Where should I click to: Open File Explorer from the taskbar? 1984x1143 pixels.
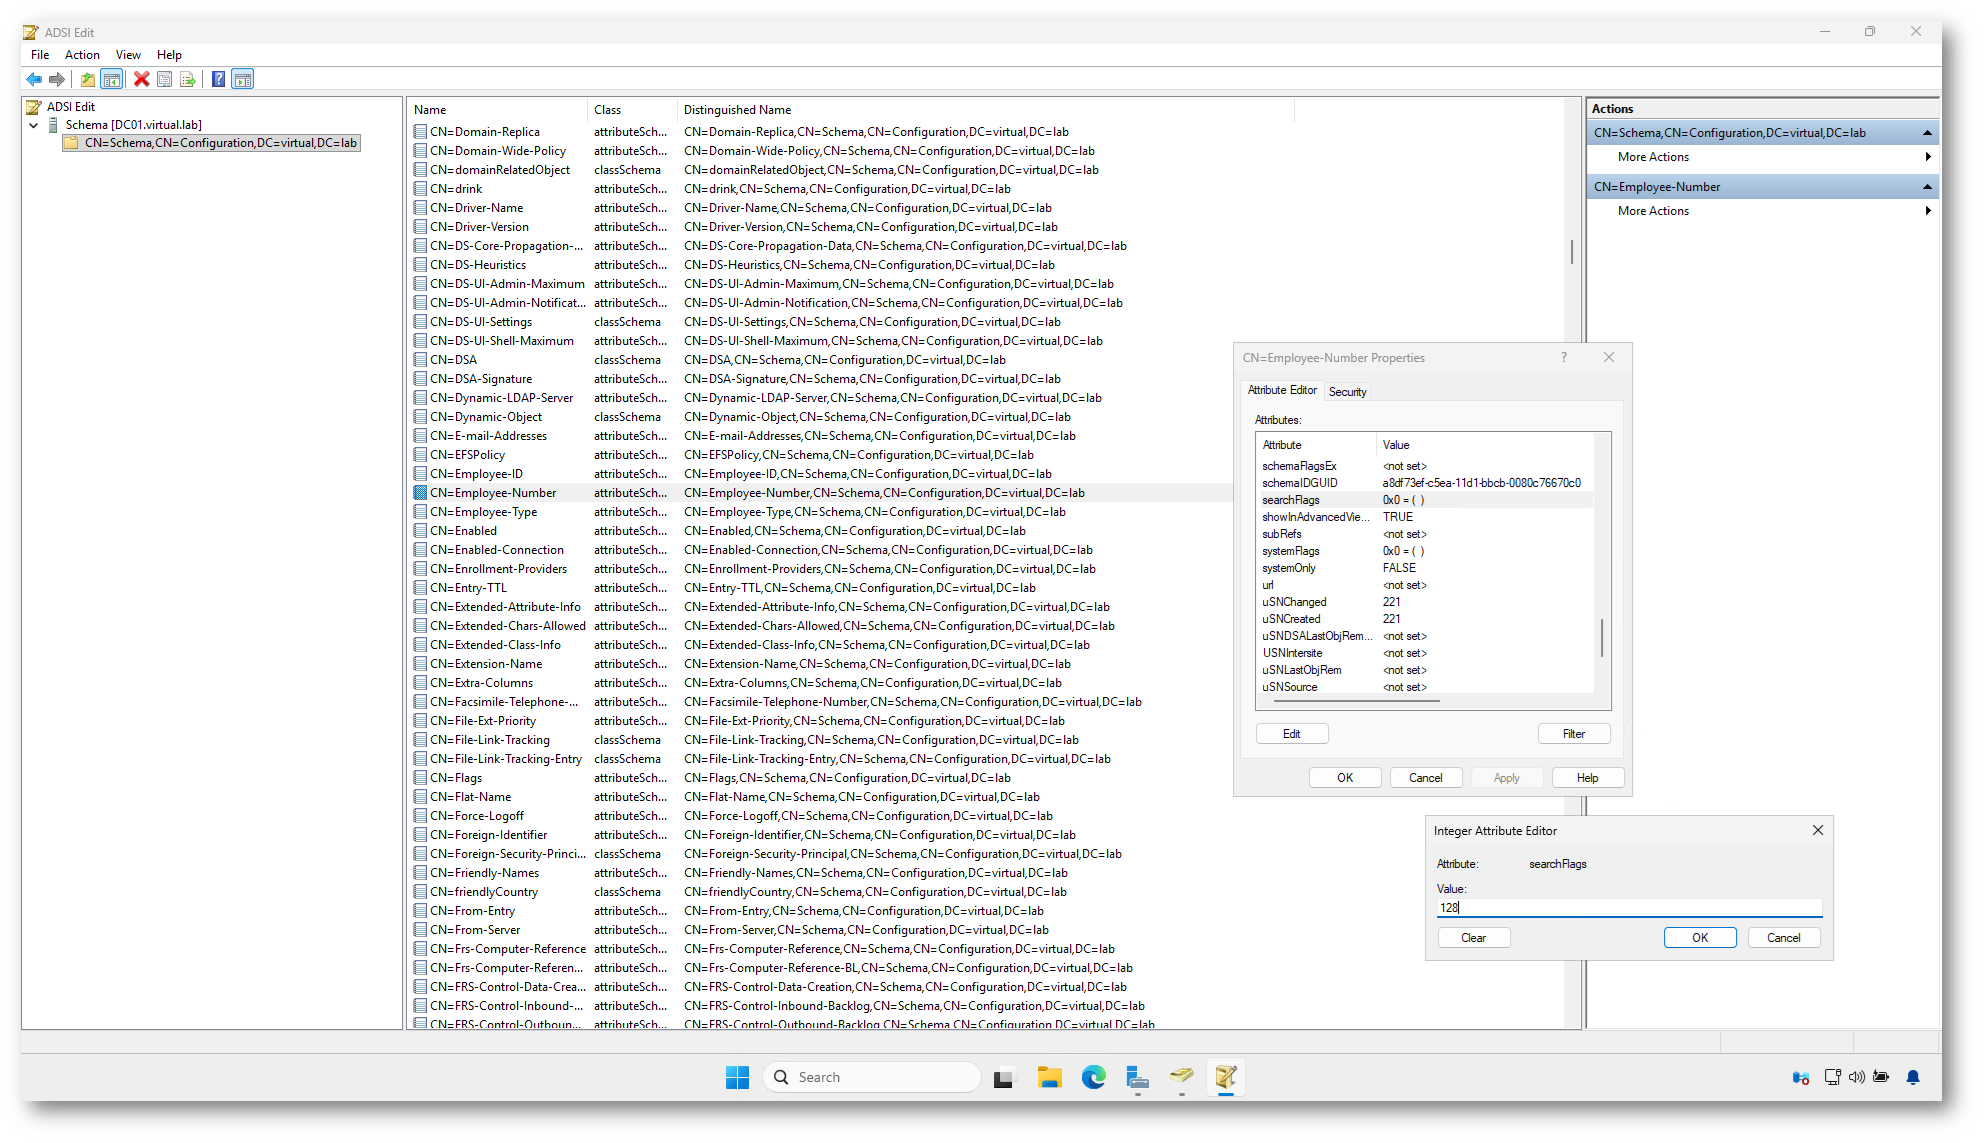1049,1077
